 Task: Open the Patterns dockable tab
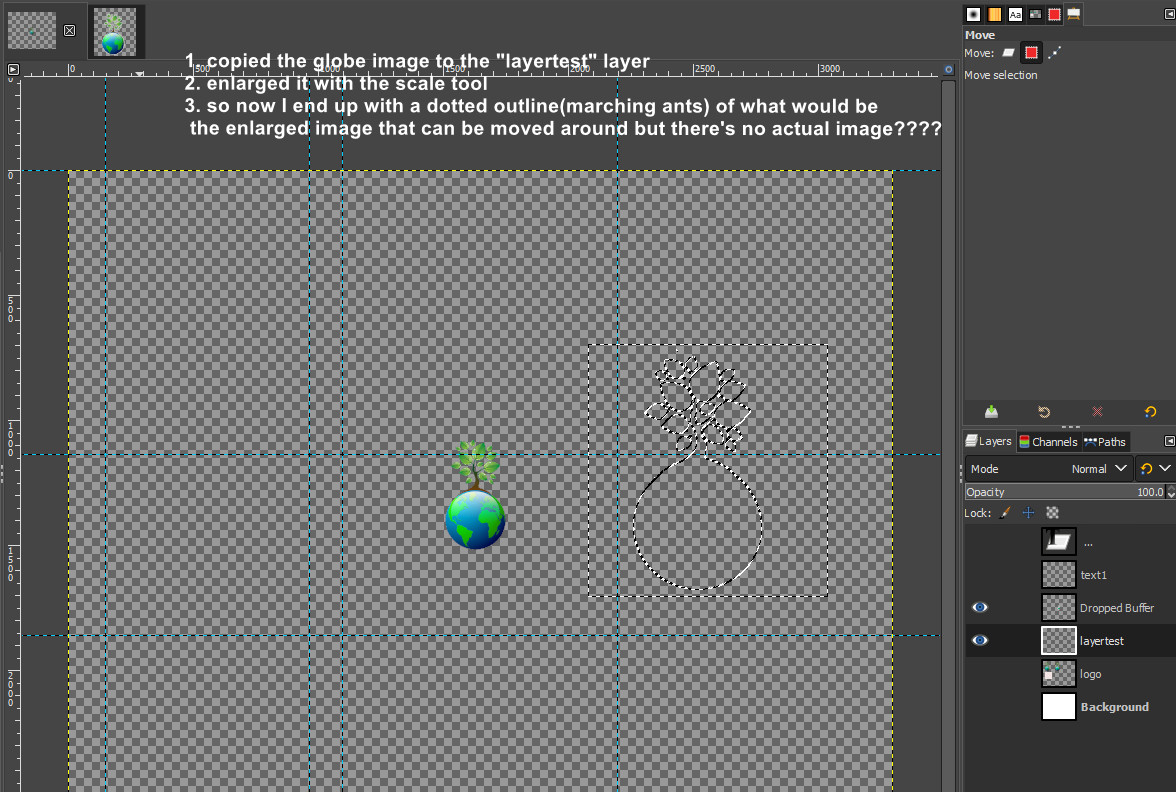pos(994,14)
